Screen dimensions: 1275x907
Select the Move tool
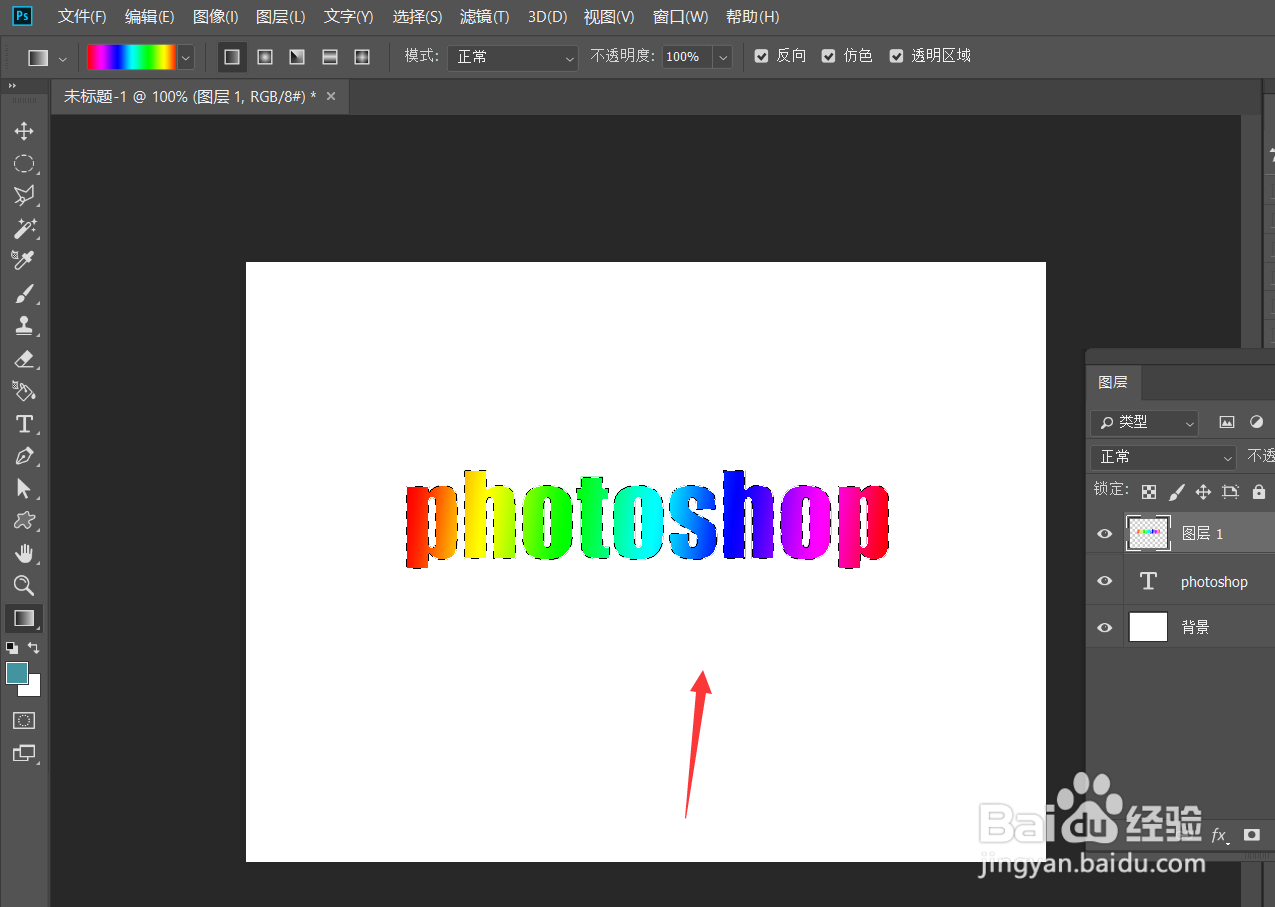[x=24, y=131]
